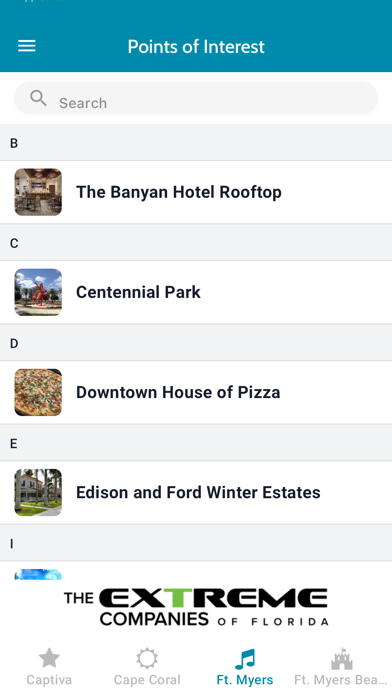Switch to the Cape Coral tab label
This screenshot has height=696, width=392.
(147, 680)
